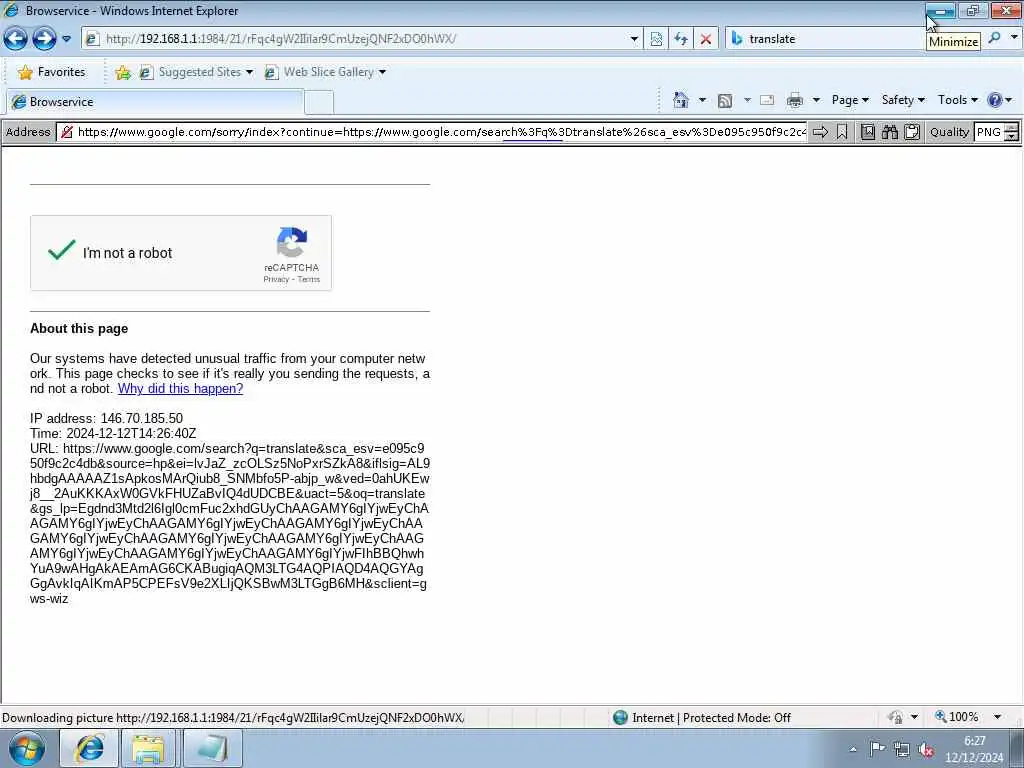The width and height of the screenshot is (1024, 768).
Task: Select the Browservice tab
Action: click(155, 102)
